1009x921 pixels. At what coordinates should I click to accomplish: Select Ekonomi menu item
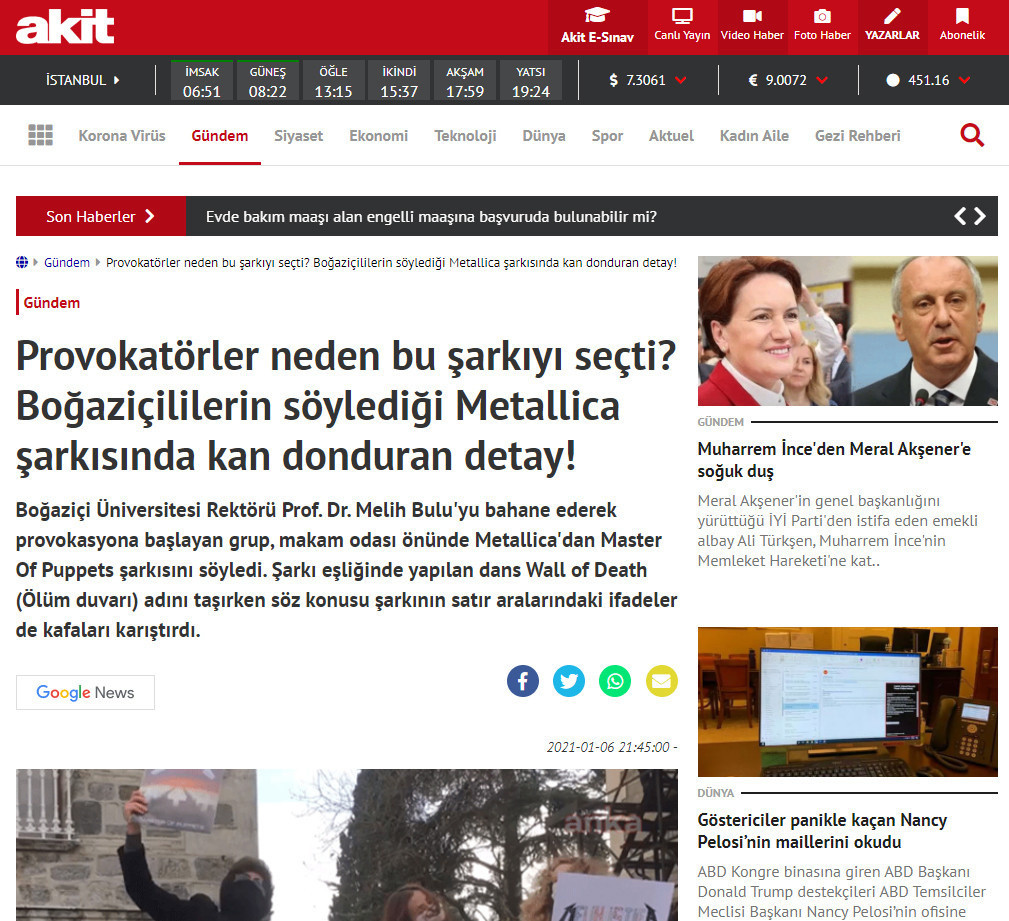point(378,136)
